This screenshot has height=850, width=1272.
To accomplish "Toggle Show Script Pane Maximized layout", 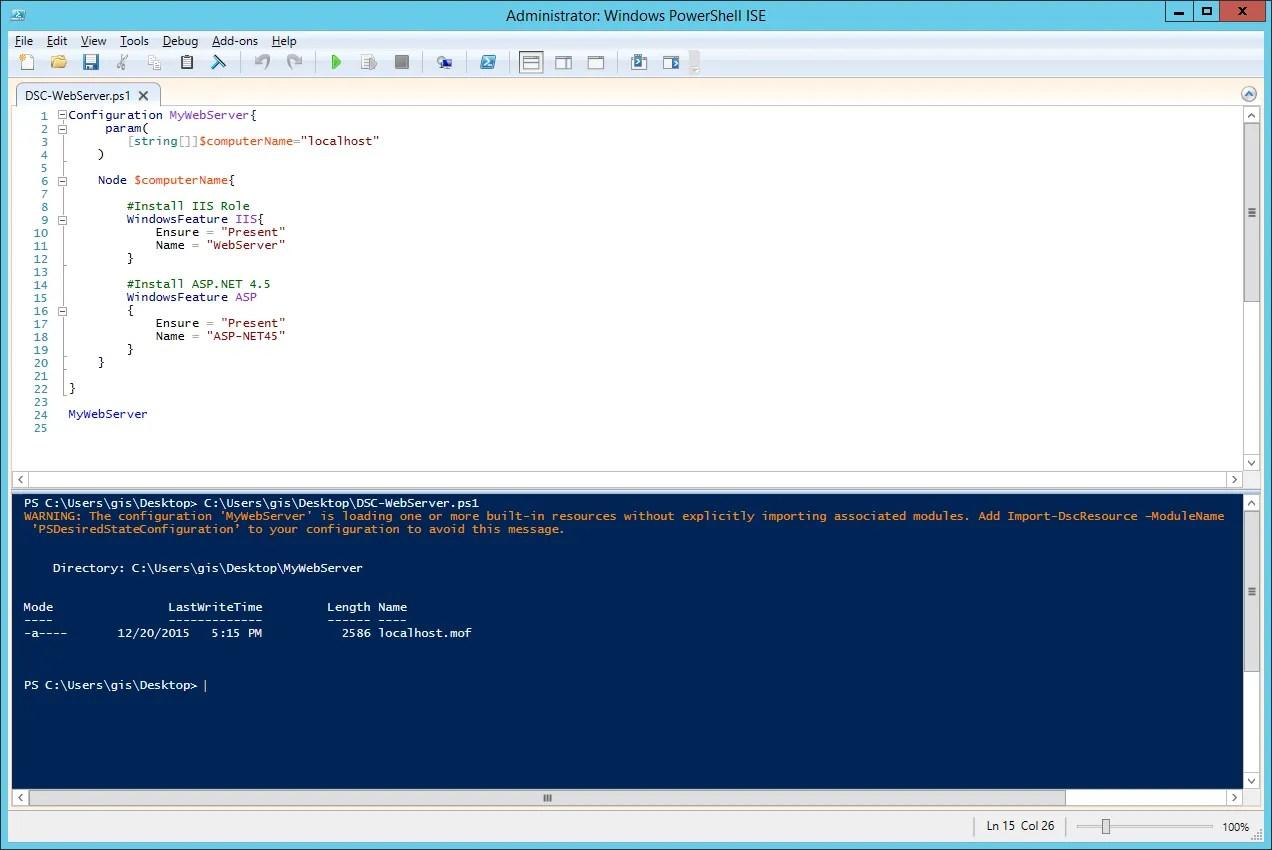I will (x=596, y=62).
